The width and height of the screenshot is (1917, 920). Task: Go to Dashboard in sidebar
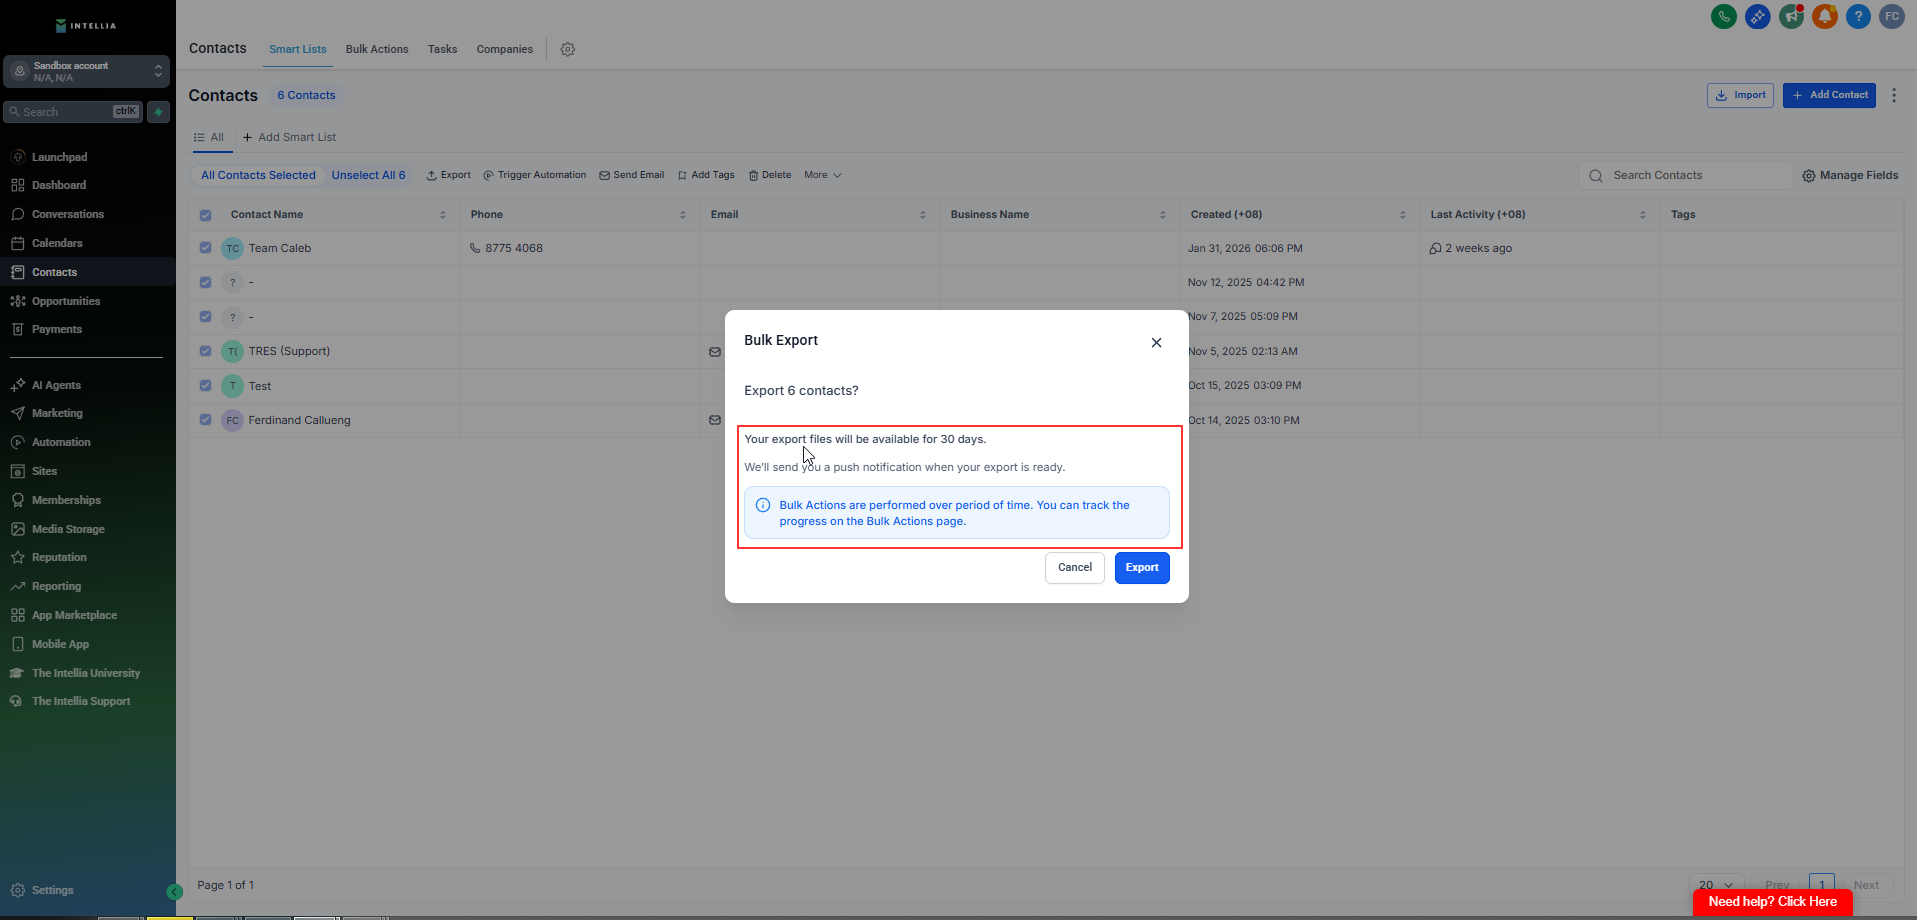[59, 185]
